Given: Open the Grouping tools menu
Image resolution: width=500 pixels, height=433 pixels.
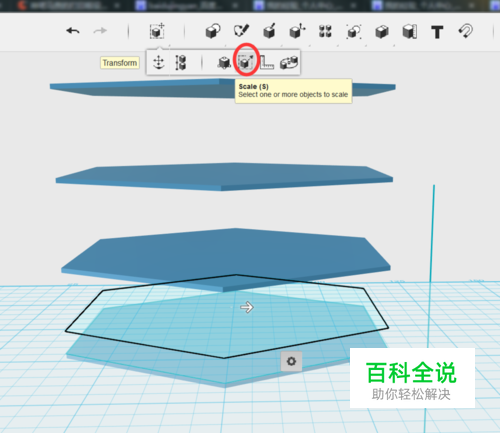Looking at the screenshot, I should pyautogui.click(x=354, y=32).
